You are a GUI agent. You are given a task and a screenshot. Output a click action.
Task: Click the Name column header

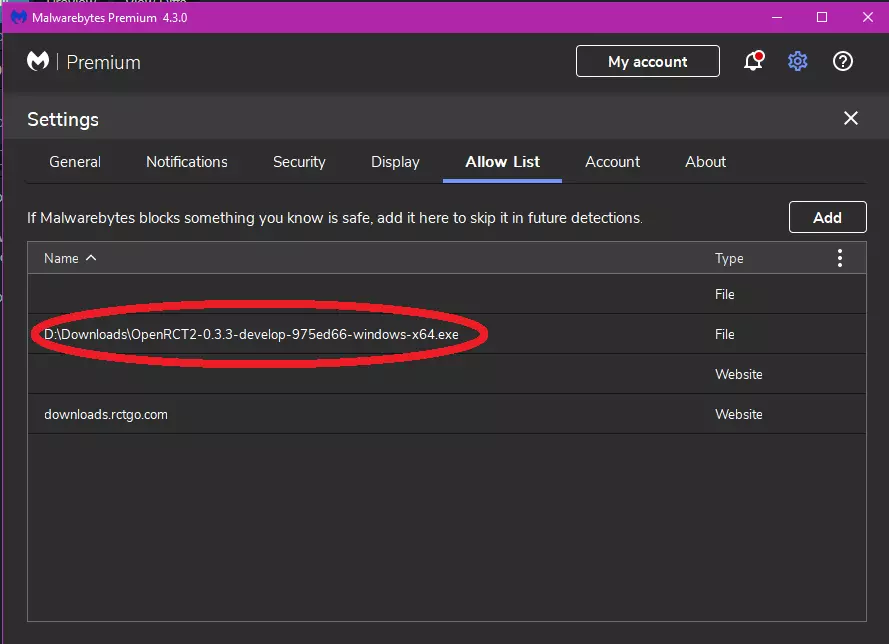coord(61,259)
